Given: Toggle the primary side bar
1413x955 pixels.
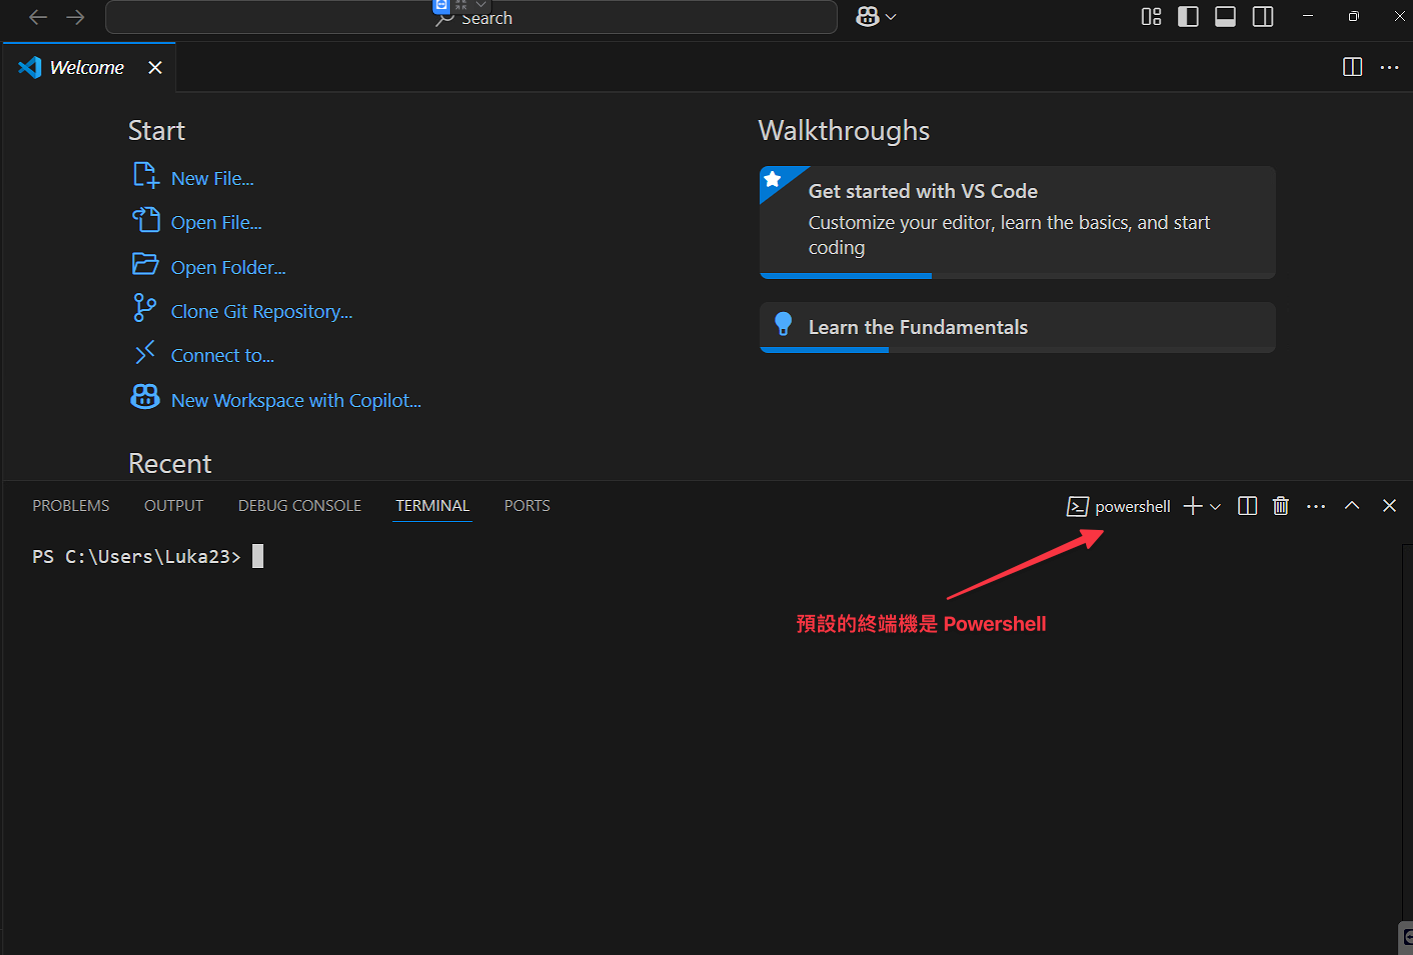Looking at the screenshot, I should (1188, 16).
